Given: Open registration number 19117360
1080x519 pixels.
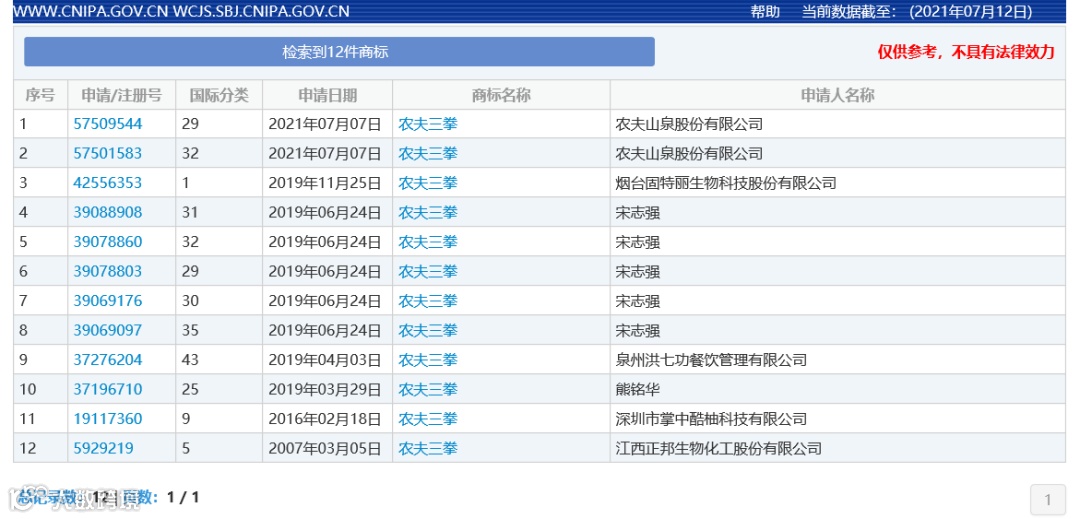Looking at the screenshot, I should (x=107, y=419).
